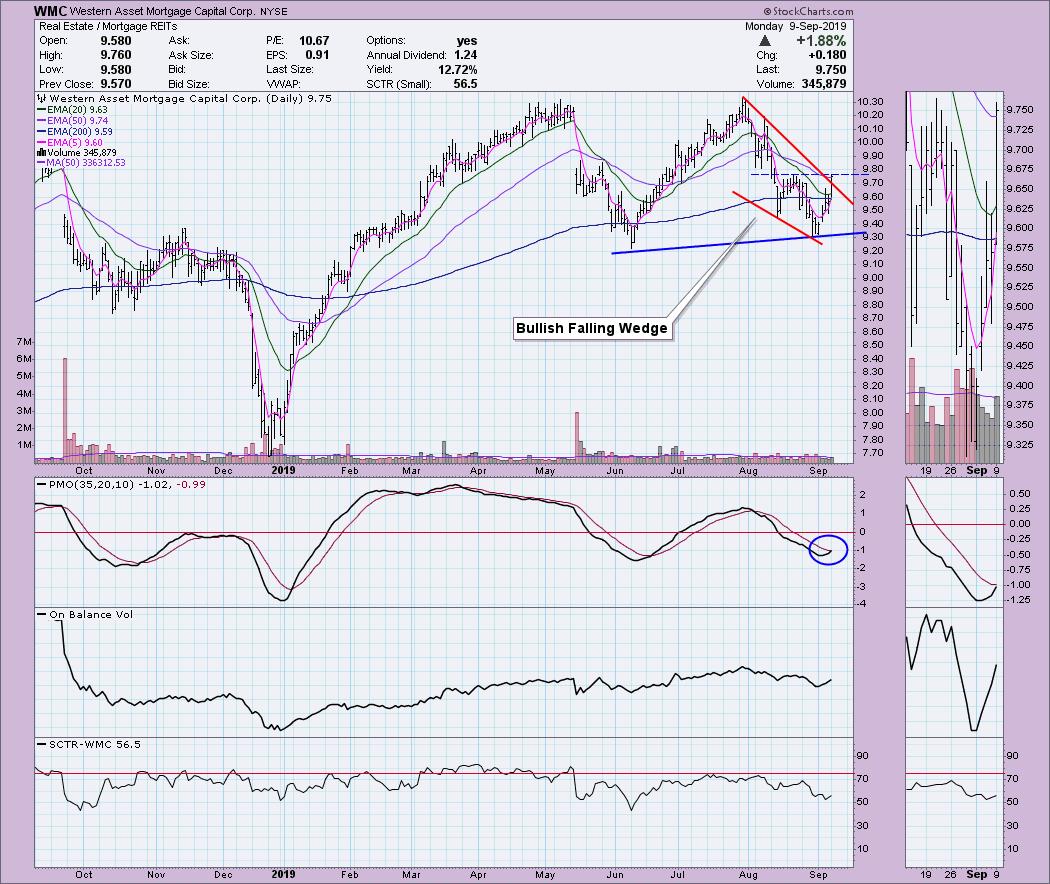Click the 9.750 label on the zoom panel axis
The width and height of the screenshot is (1050, 884).
(x=1019, y=109)
